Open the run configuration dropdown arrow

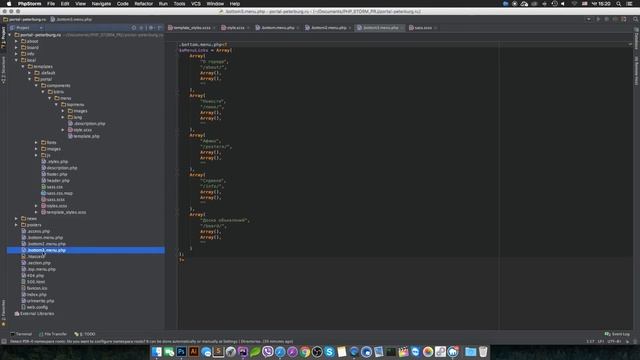click(589, 19)
